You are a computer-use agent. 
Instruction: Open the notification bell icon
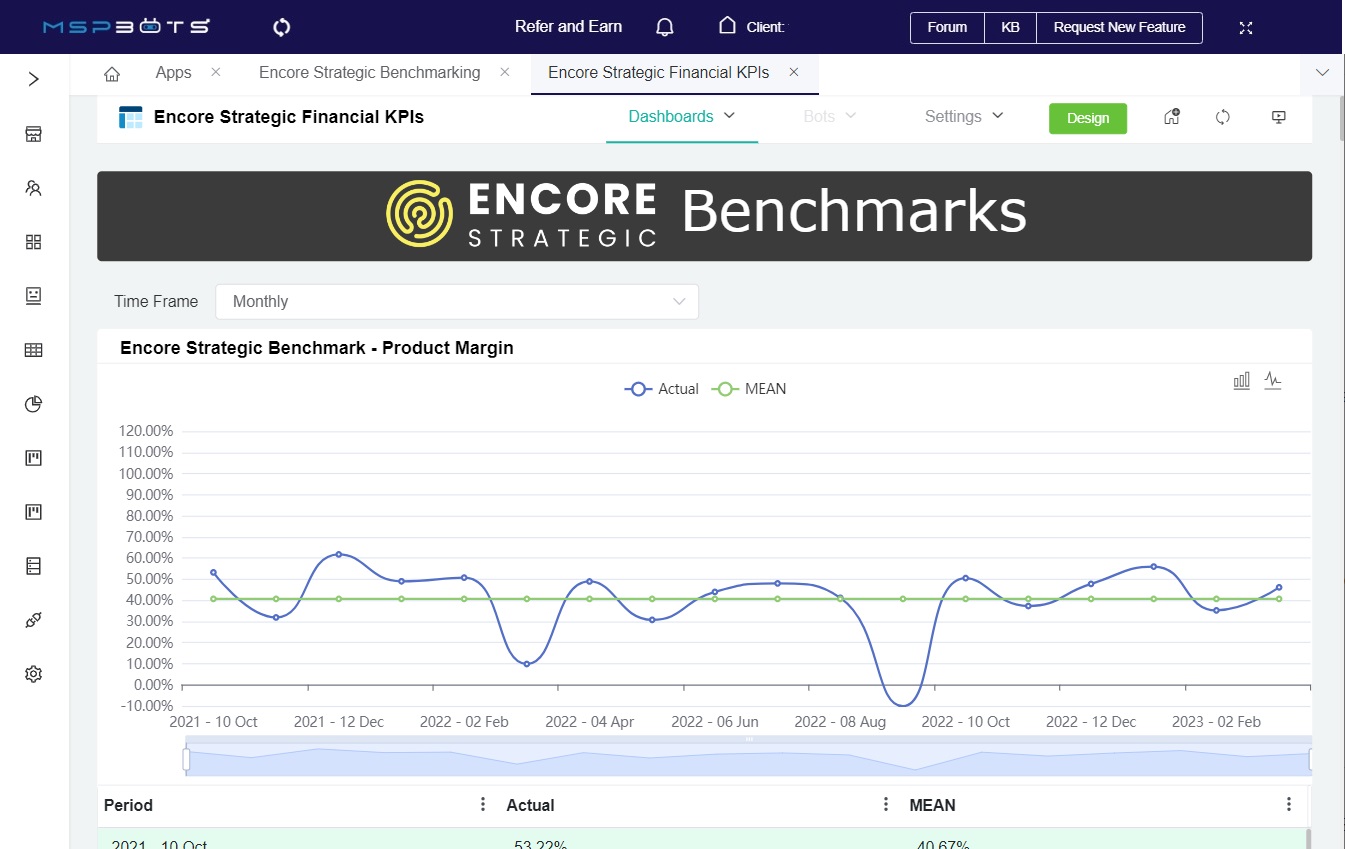coord(664,27)
